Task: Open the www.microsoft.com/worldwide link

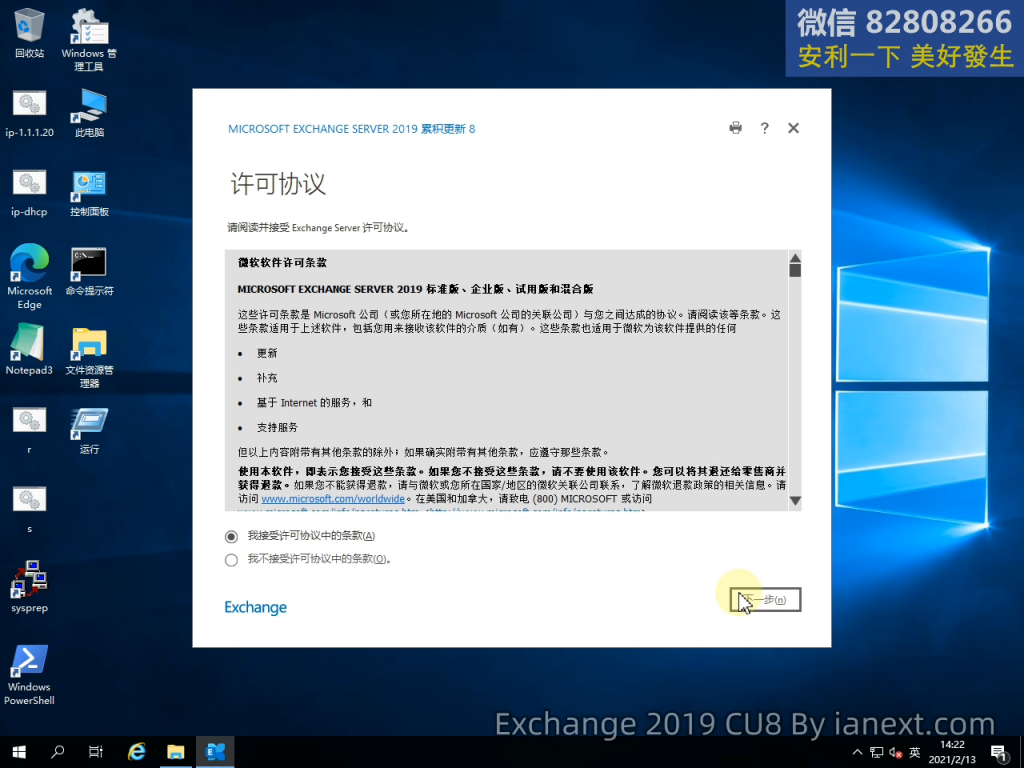Action: pos(332,498)
